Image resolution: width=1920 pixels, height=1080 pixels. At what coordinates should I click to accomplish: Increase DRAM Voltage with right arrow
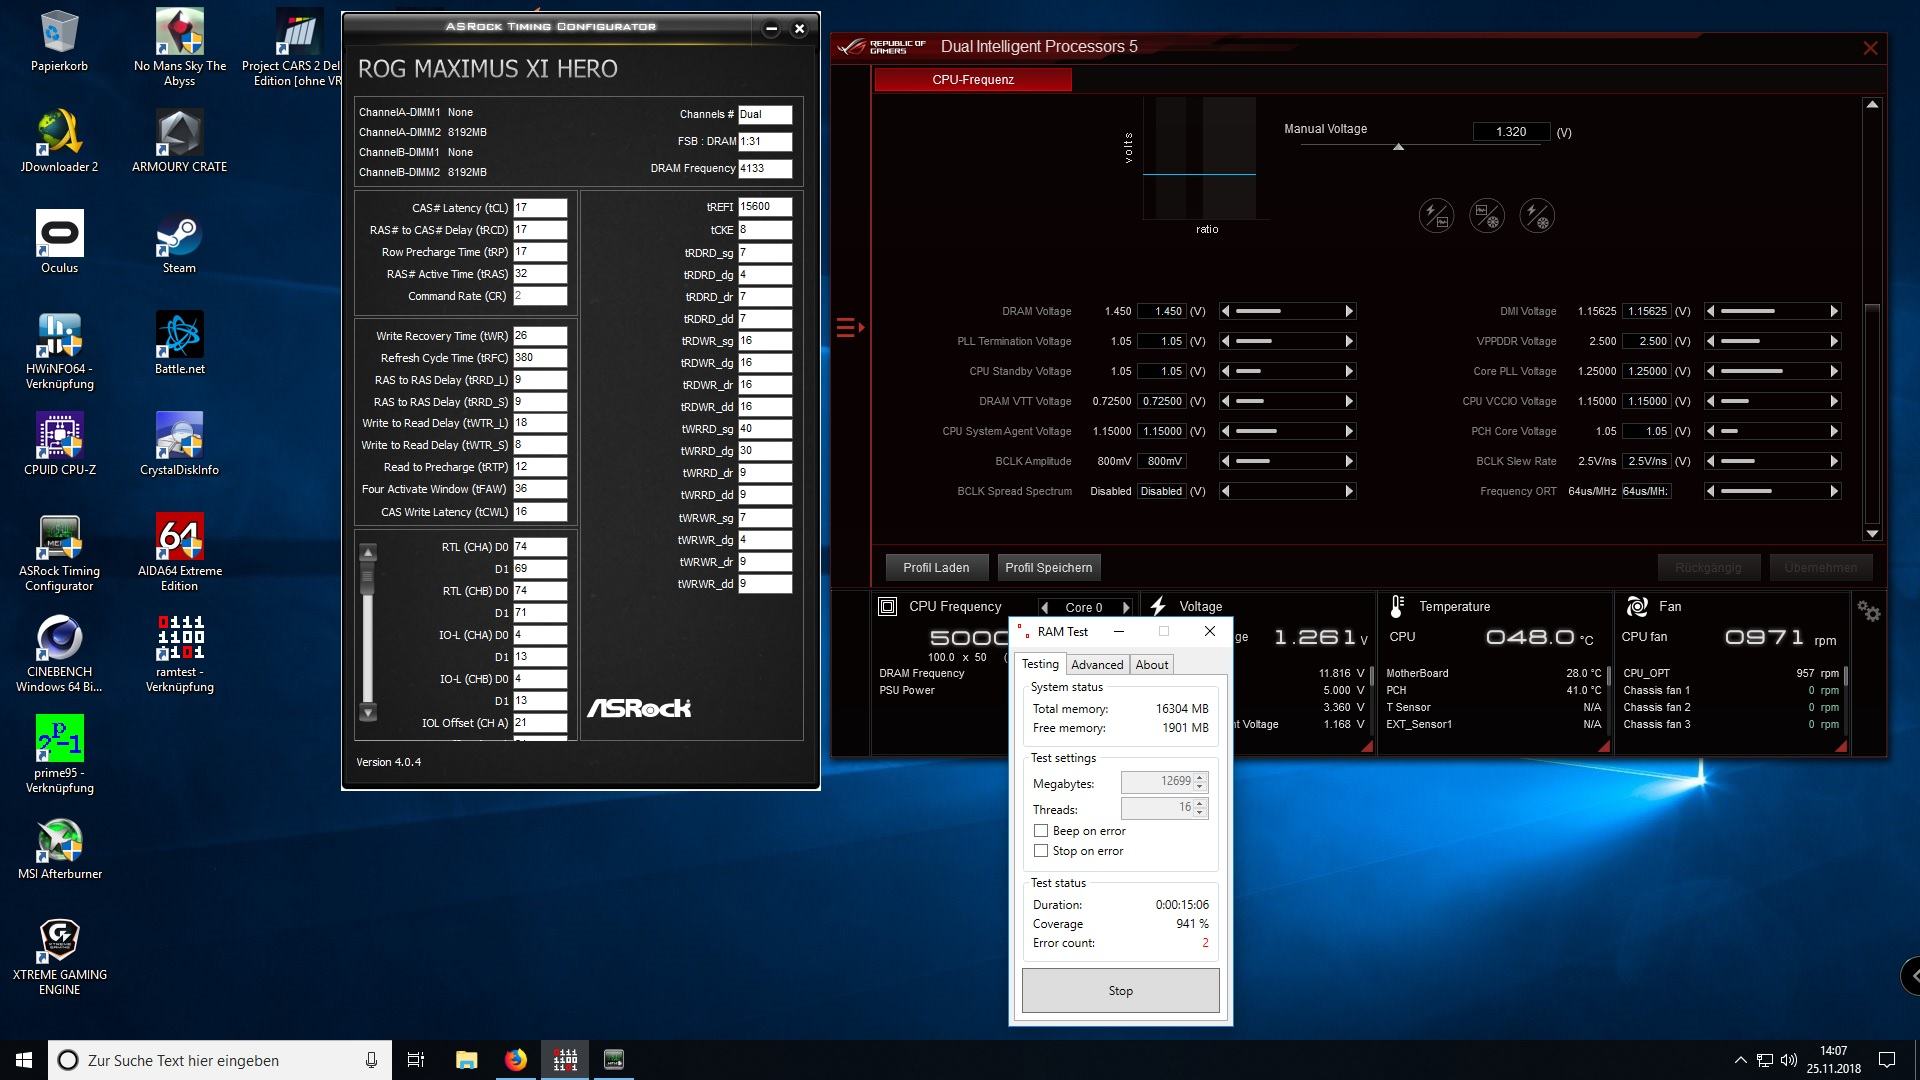click(x=1349, y=311)
